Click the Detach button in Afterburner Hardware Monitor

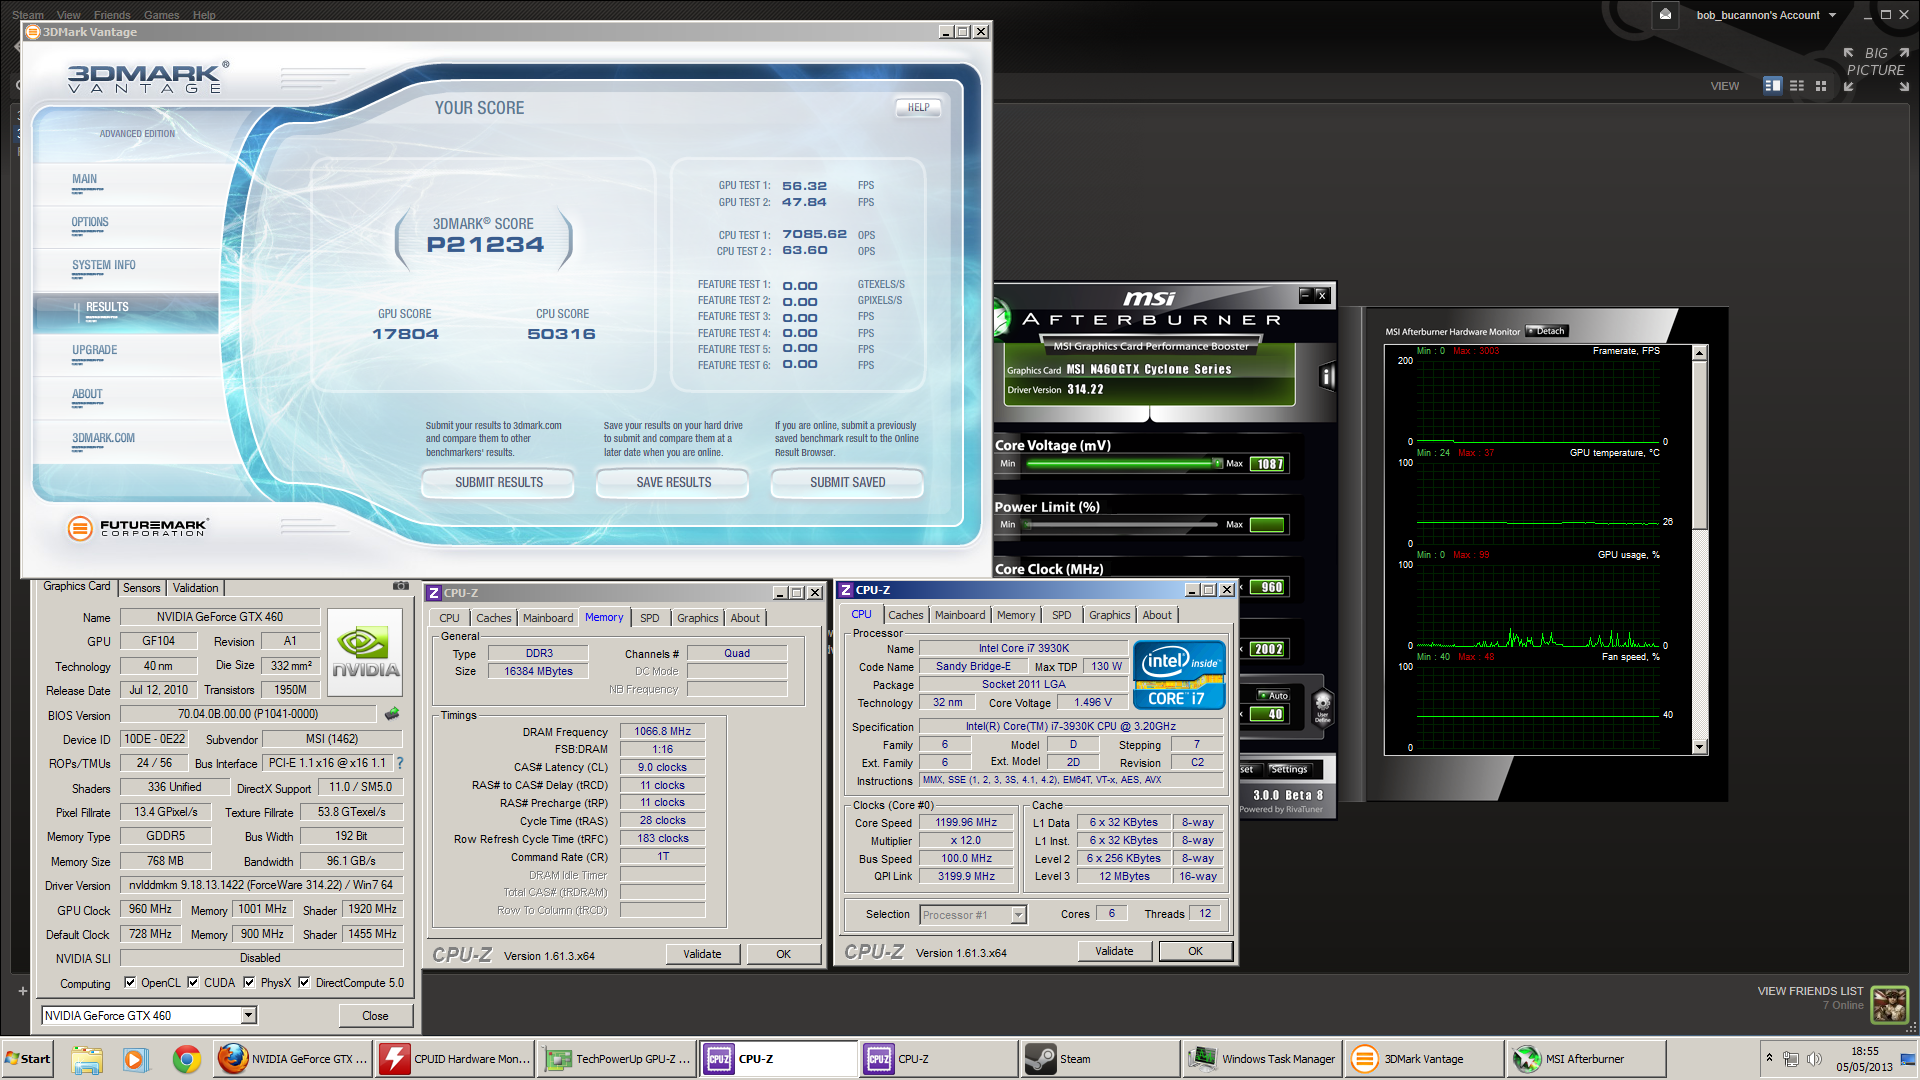tap(1548, 331)
